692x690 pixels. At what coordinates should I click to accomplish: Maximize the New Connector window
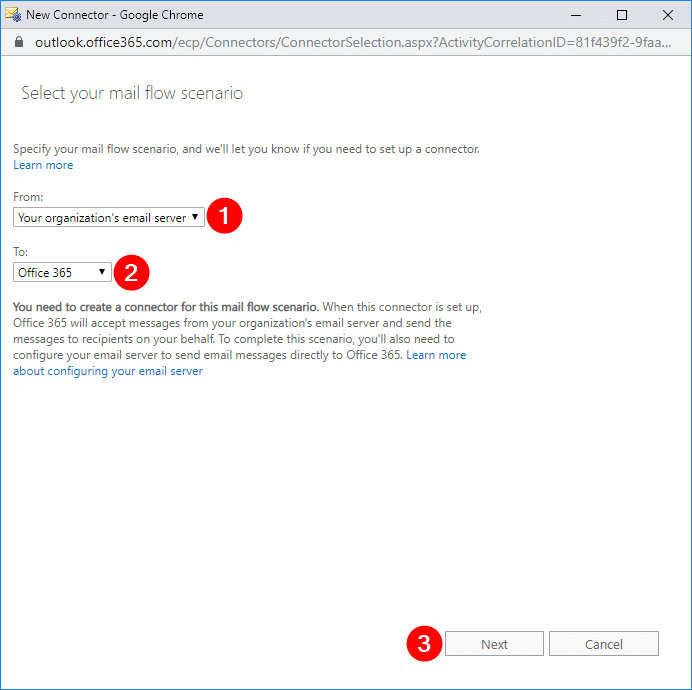point(621,15)
